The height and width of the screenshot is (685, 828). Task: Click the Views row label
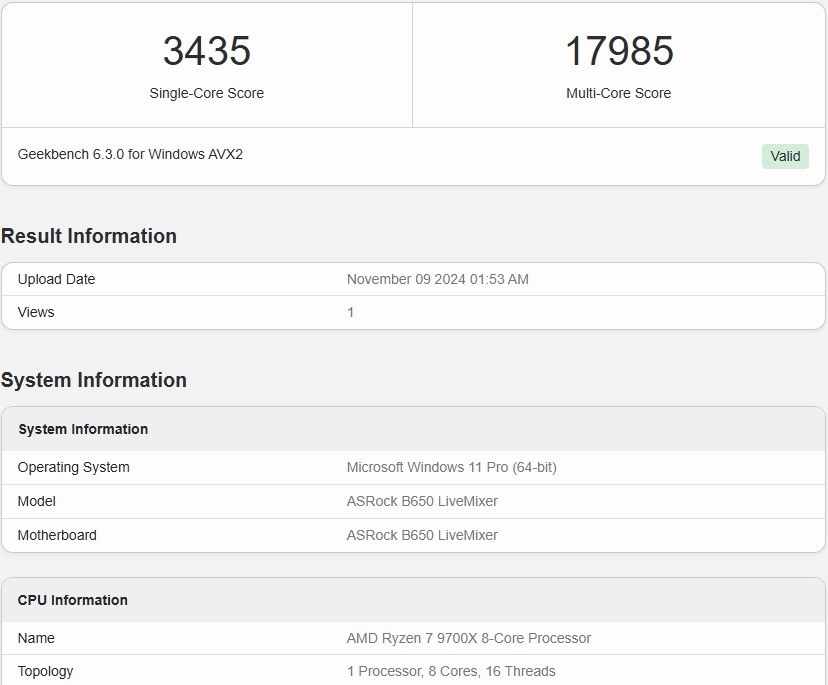pos(36,312)
